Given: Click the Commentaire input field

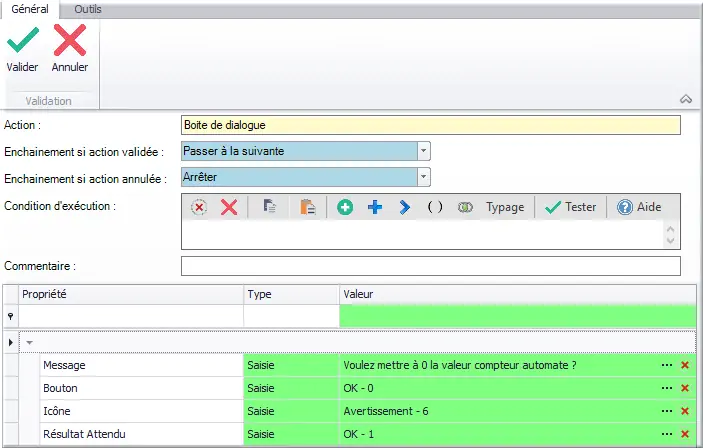Looking at the screenshot, I should pyautogui.click(x=431, y=266).
